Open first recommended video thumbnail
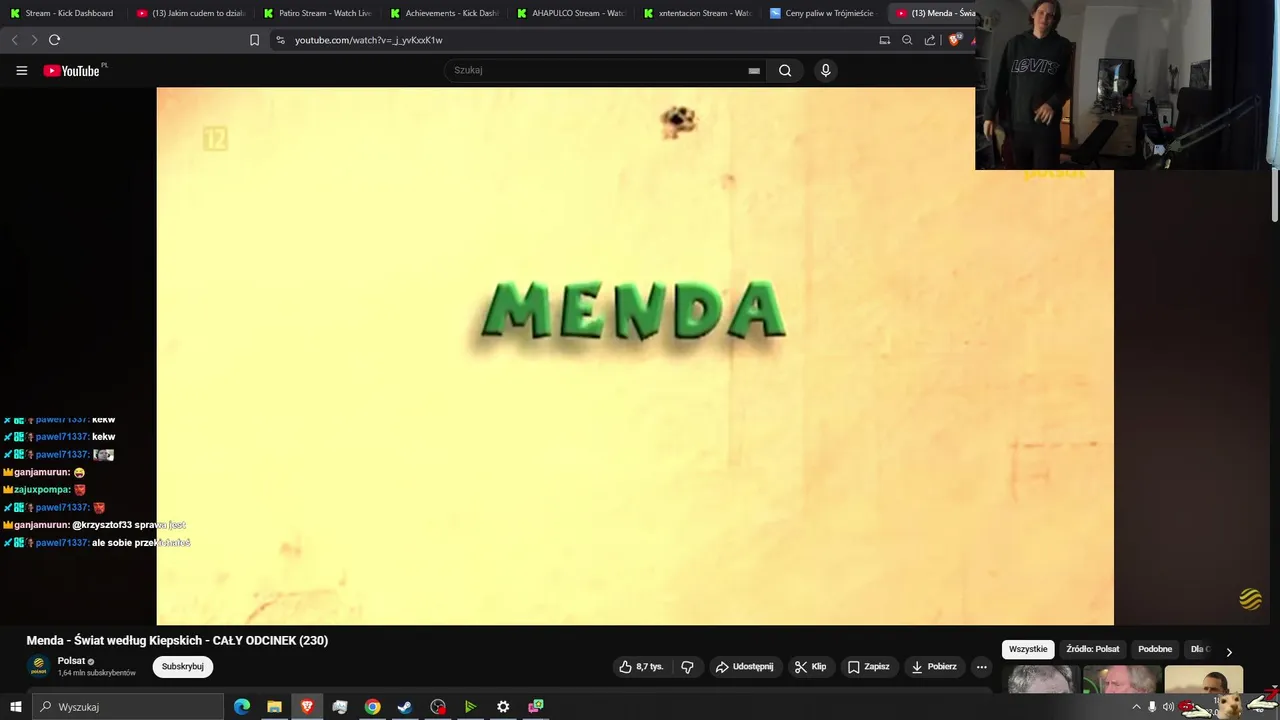The height and width of the screenshot is (720, 1280). point(1042,680)
